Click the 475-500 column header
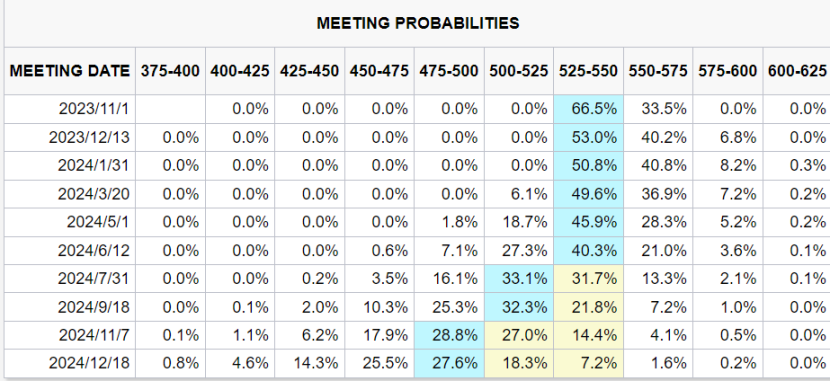Viewport: 830px width, 382px height. pos(449,71)
